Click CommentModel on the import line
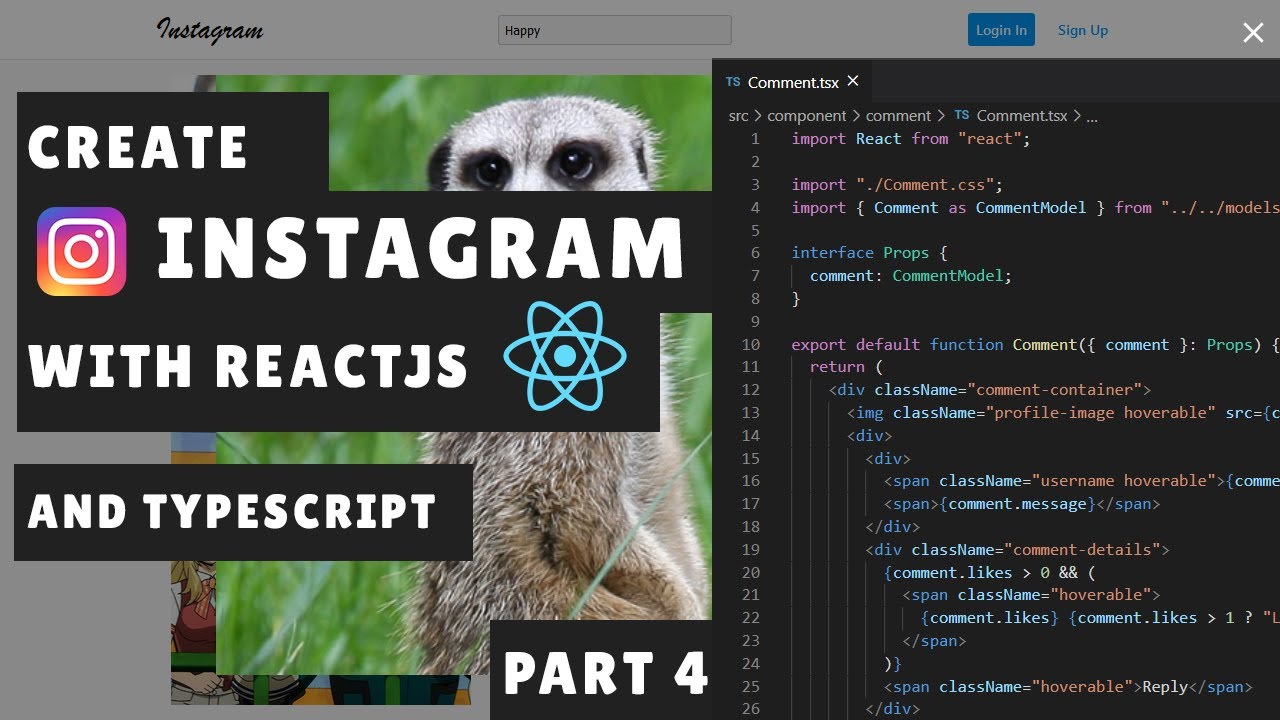This screenshot has width=1280, height=720. (x=1031, y=208)
